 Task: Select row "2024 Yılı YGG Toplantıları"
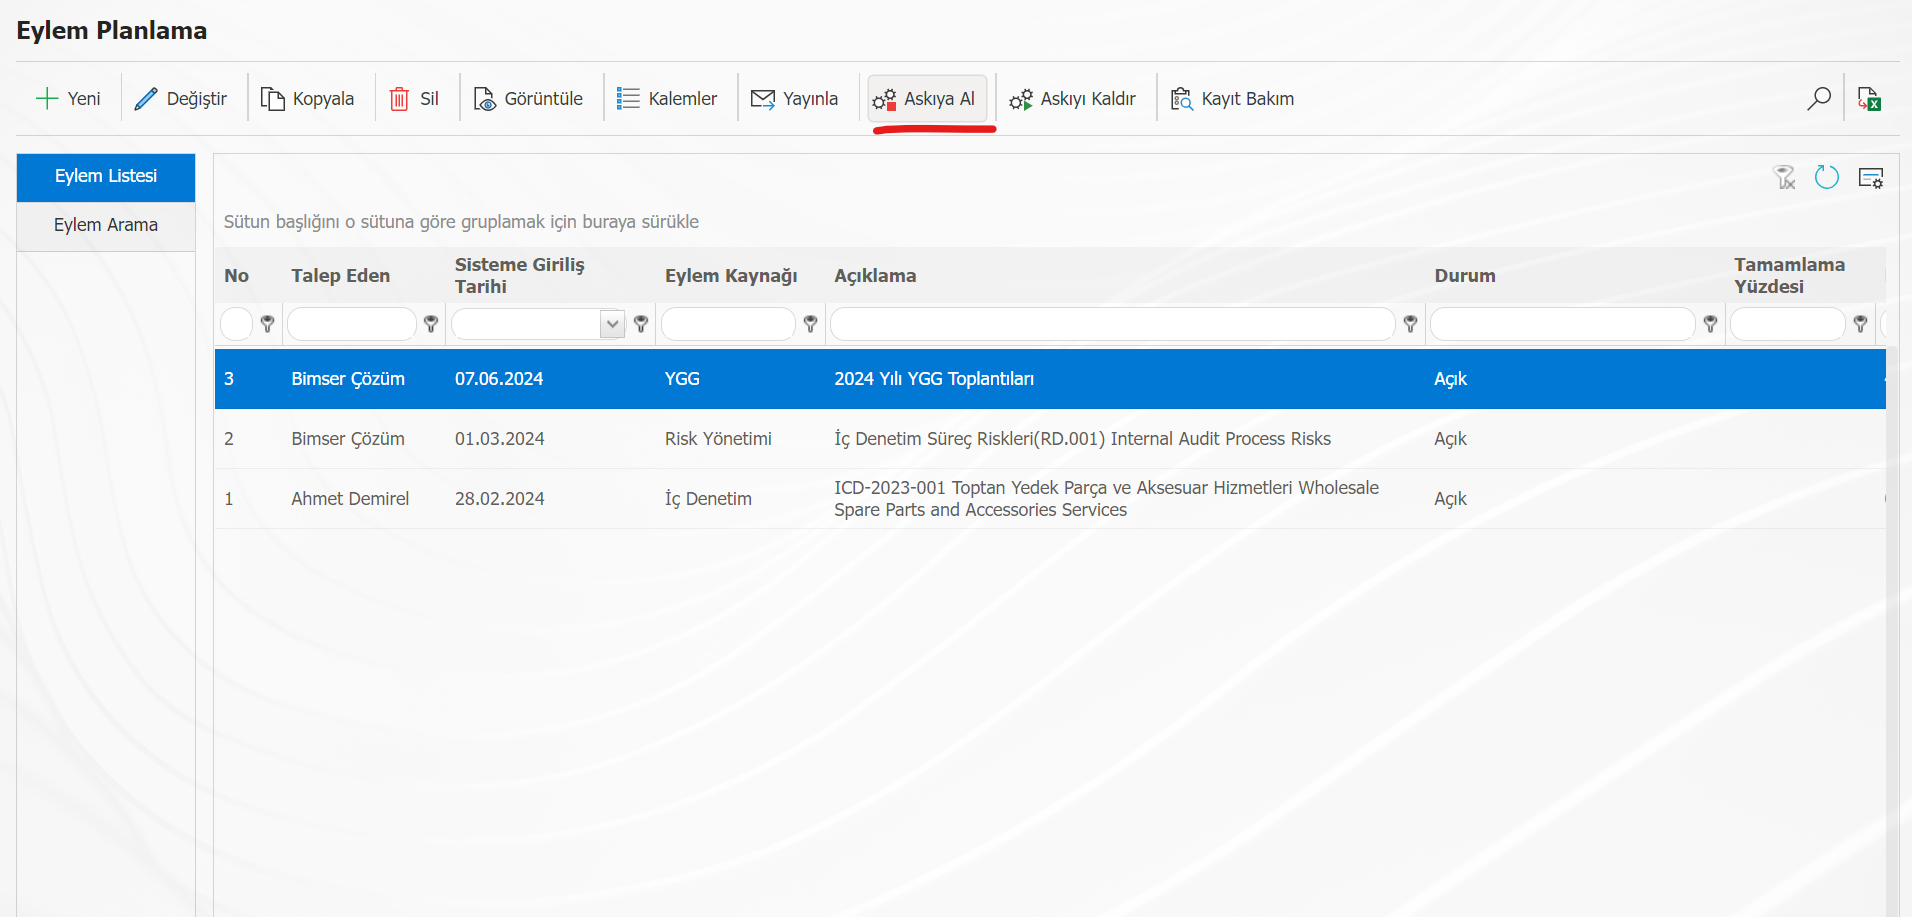pyautogui.click(x=1050, y=379)
